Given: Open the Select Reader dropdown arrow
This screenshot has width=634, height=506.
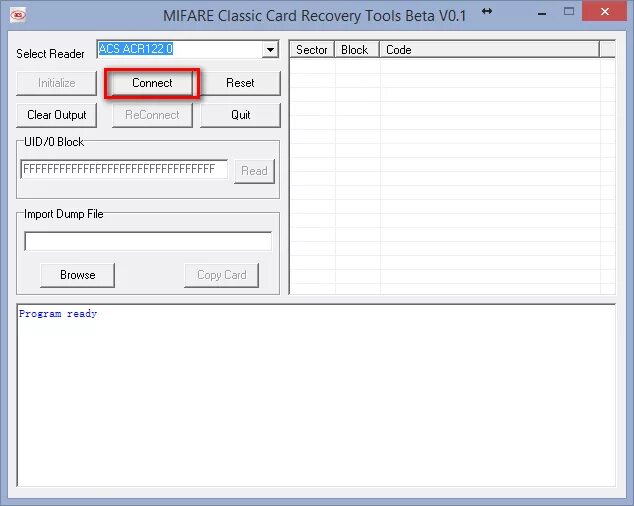Looking at the screenshot, I should point(270,50).
